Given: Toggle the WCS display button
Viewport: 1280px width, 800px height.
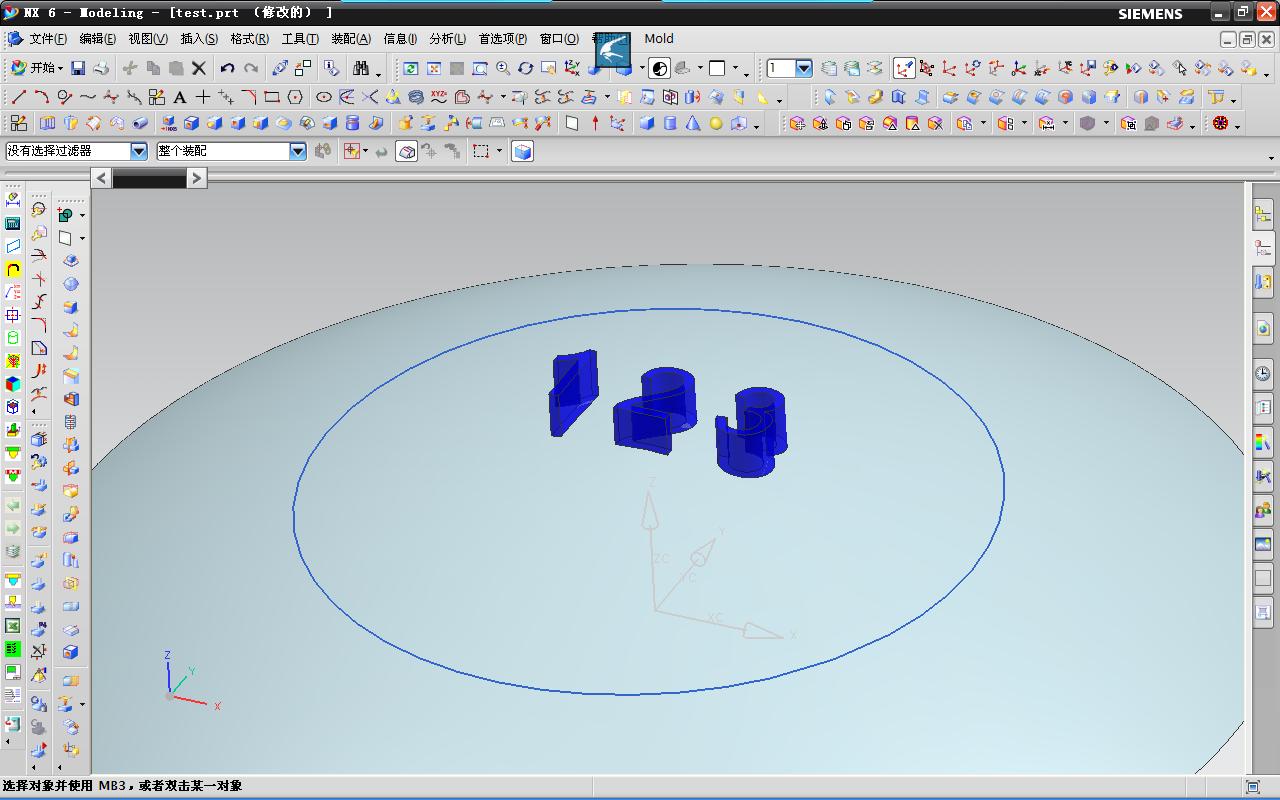Looking at the screenshot, I should coord(904,68).
